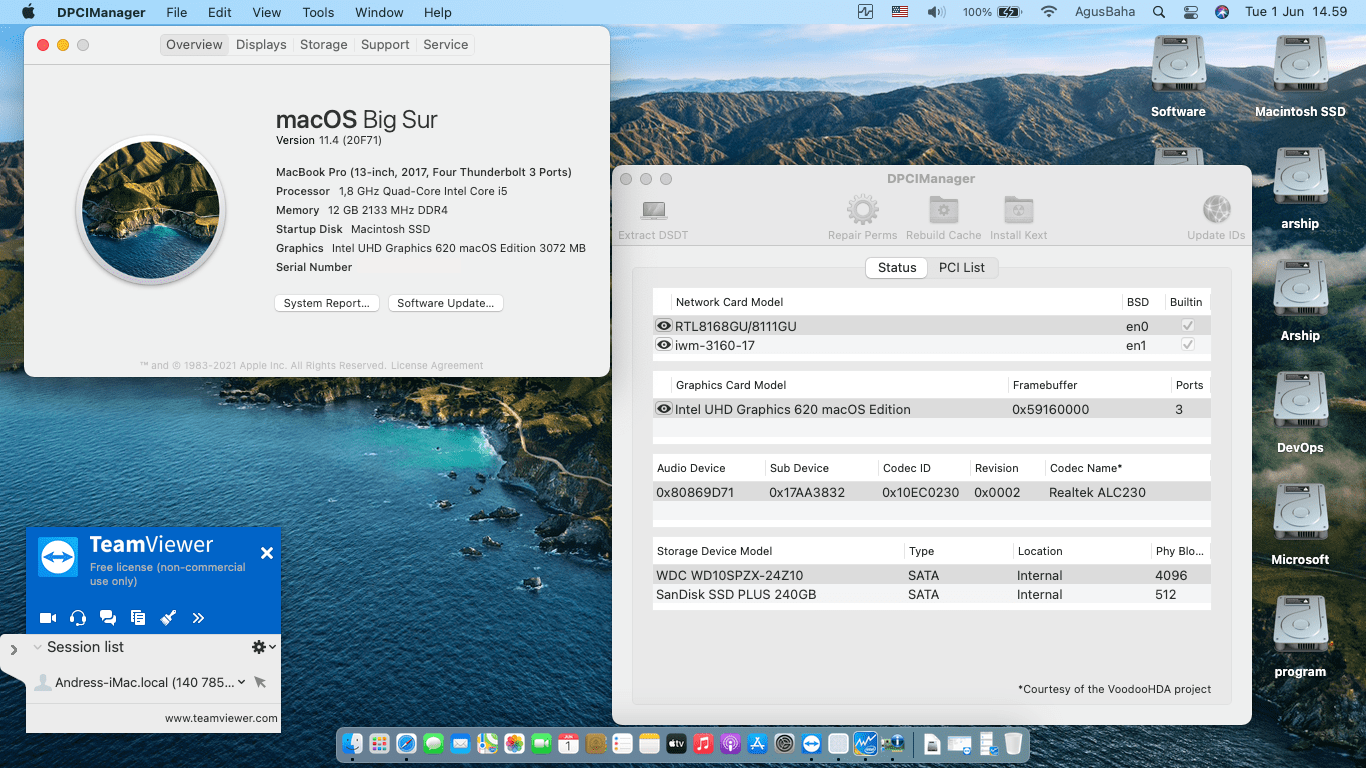Select WDC WD10SPZX-24Z10 storage row
The width and height of the screenshot is (1366, 768).
931,575
